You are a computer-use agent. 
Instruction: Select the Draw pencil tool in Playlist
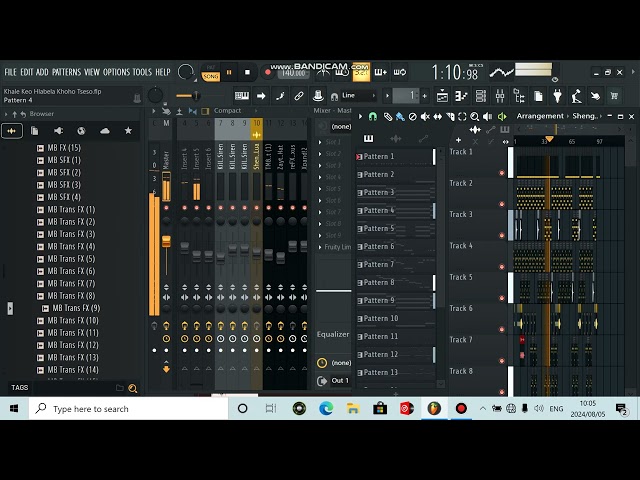[x=387, y=117]
